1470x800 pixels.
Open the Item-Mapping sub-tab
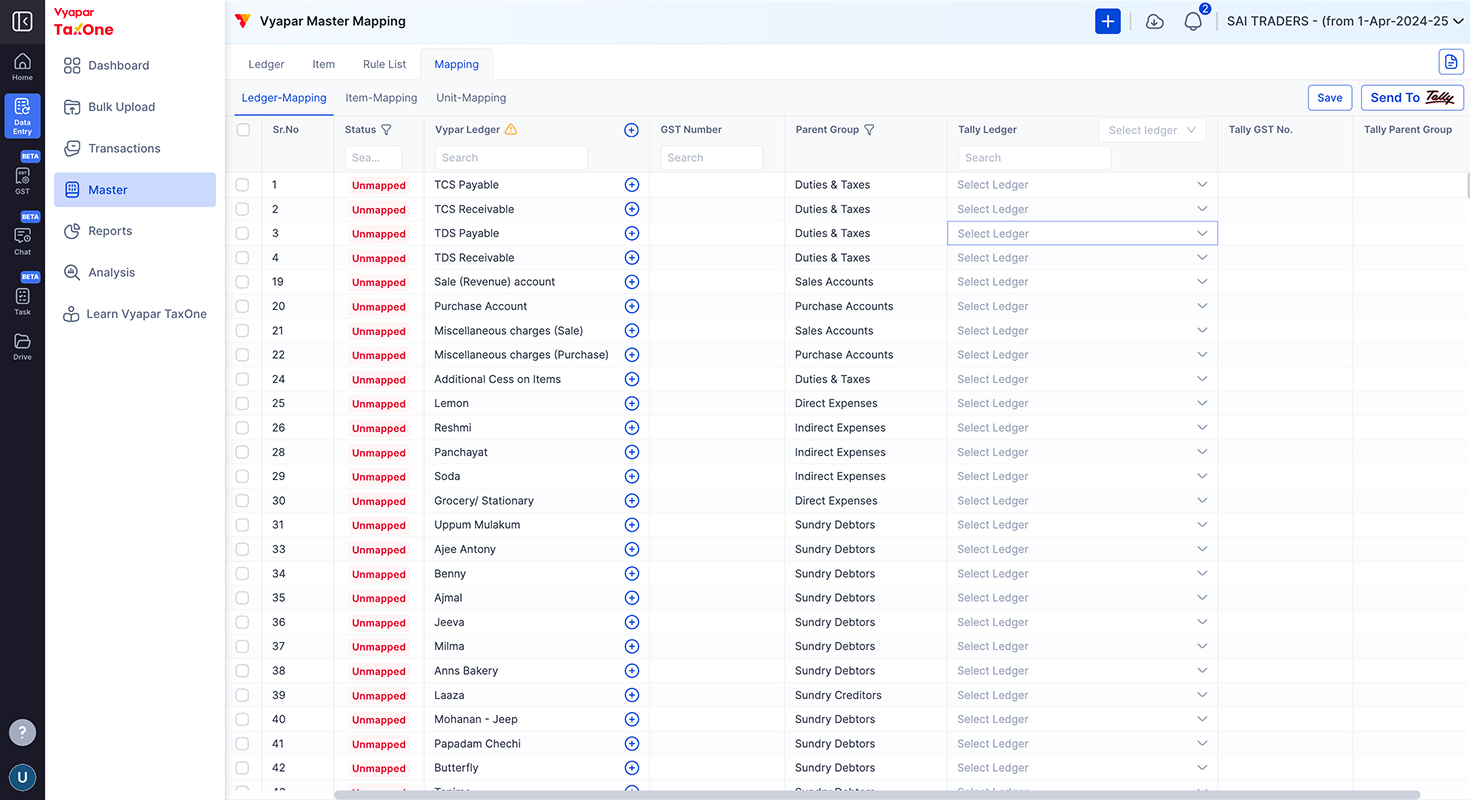(x=381, y=98)
